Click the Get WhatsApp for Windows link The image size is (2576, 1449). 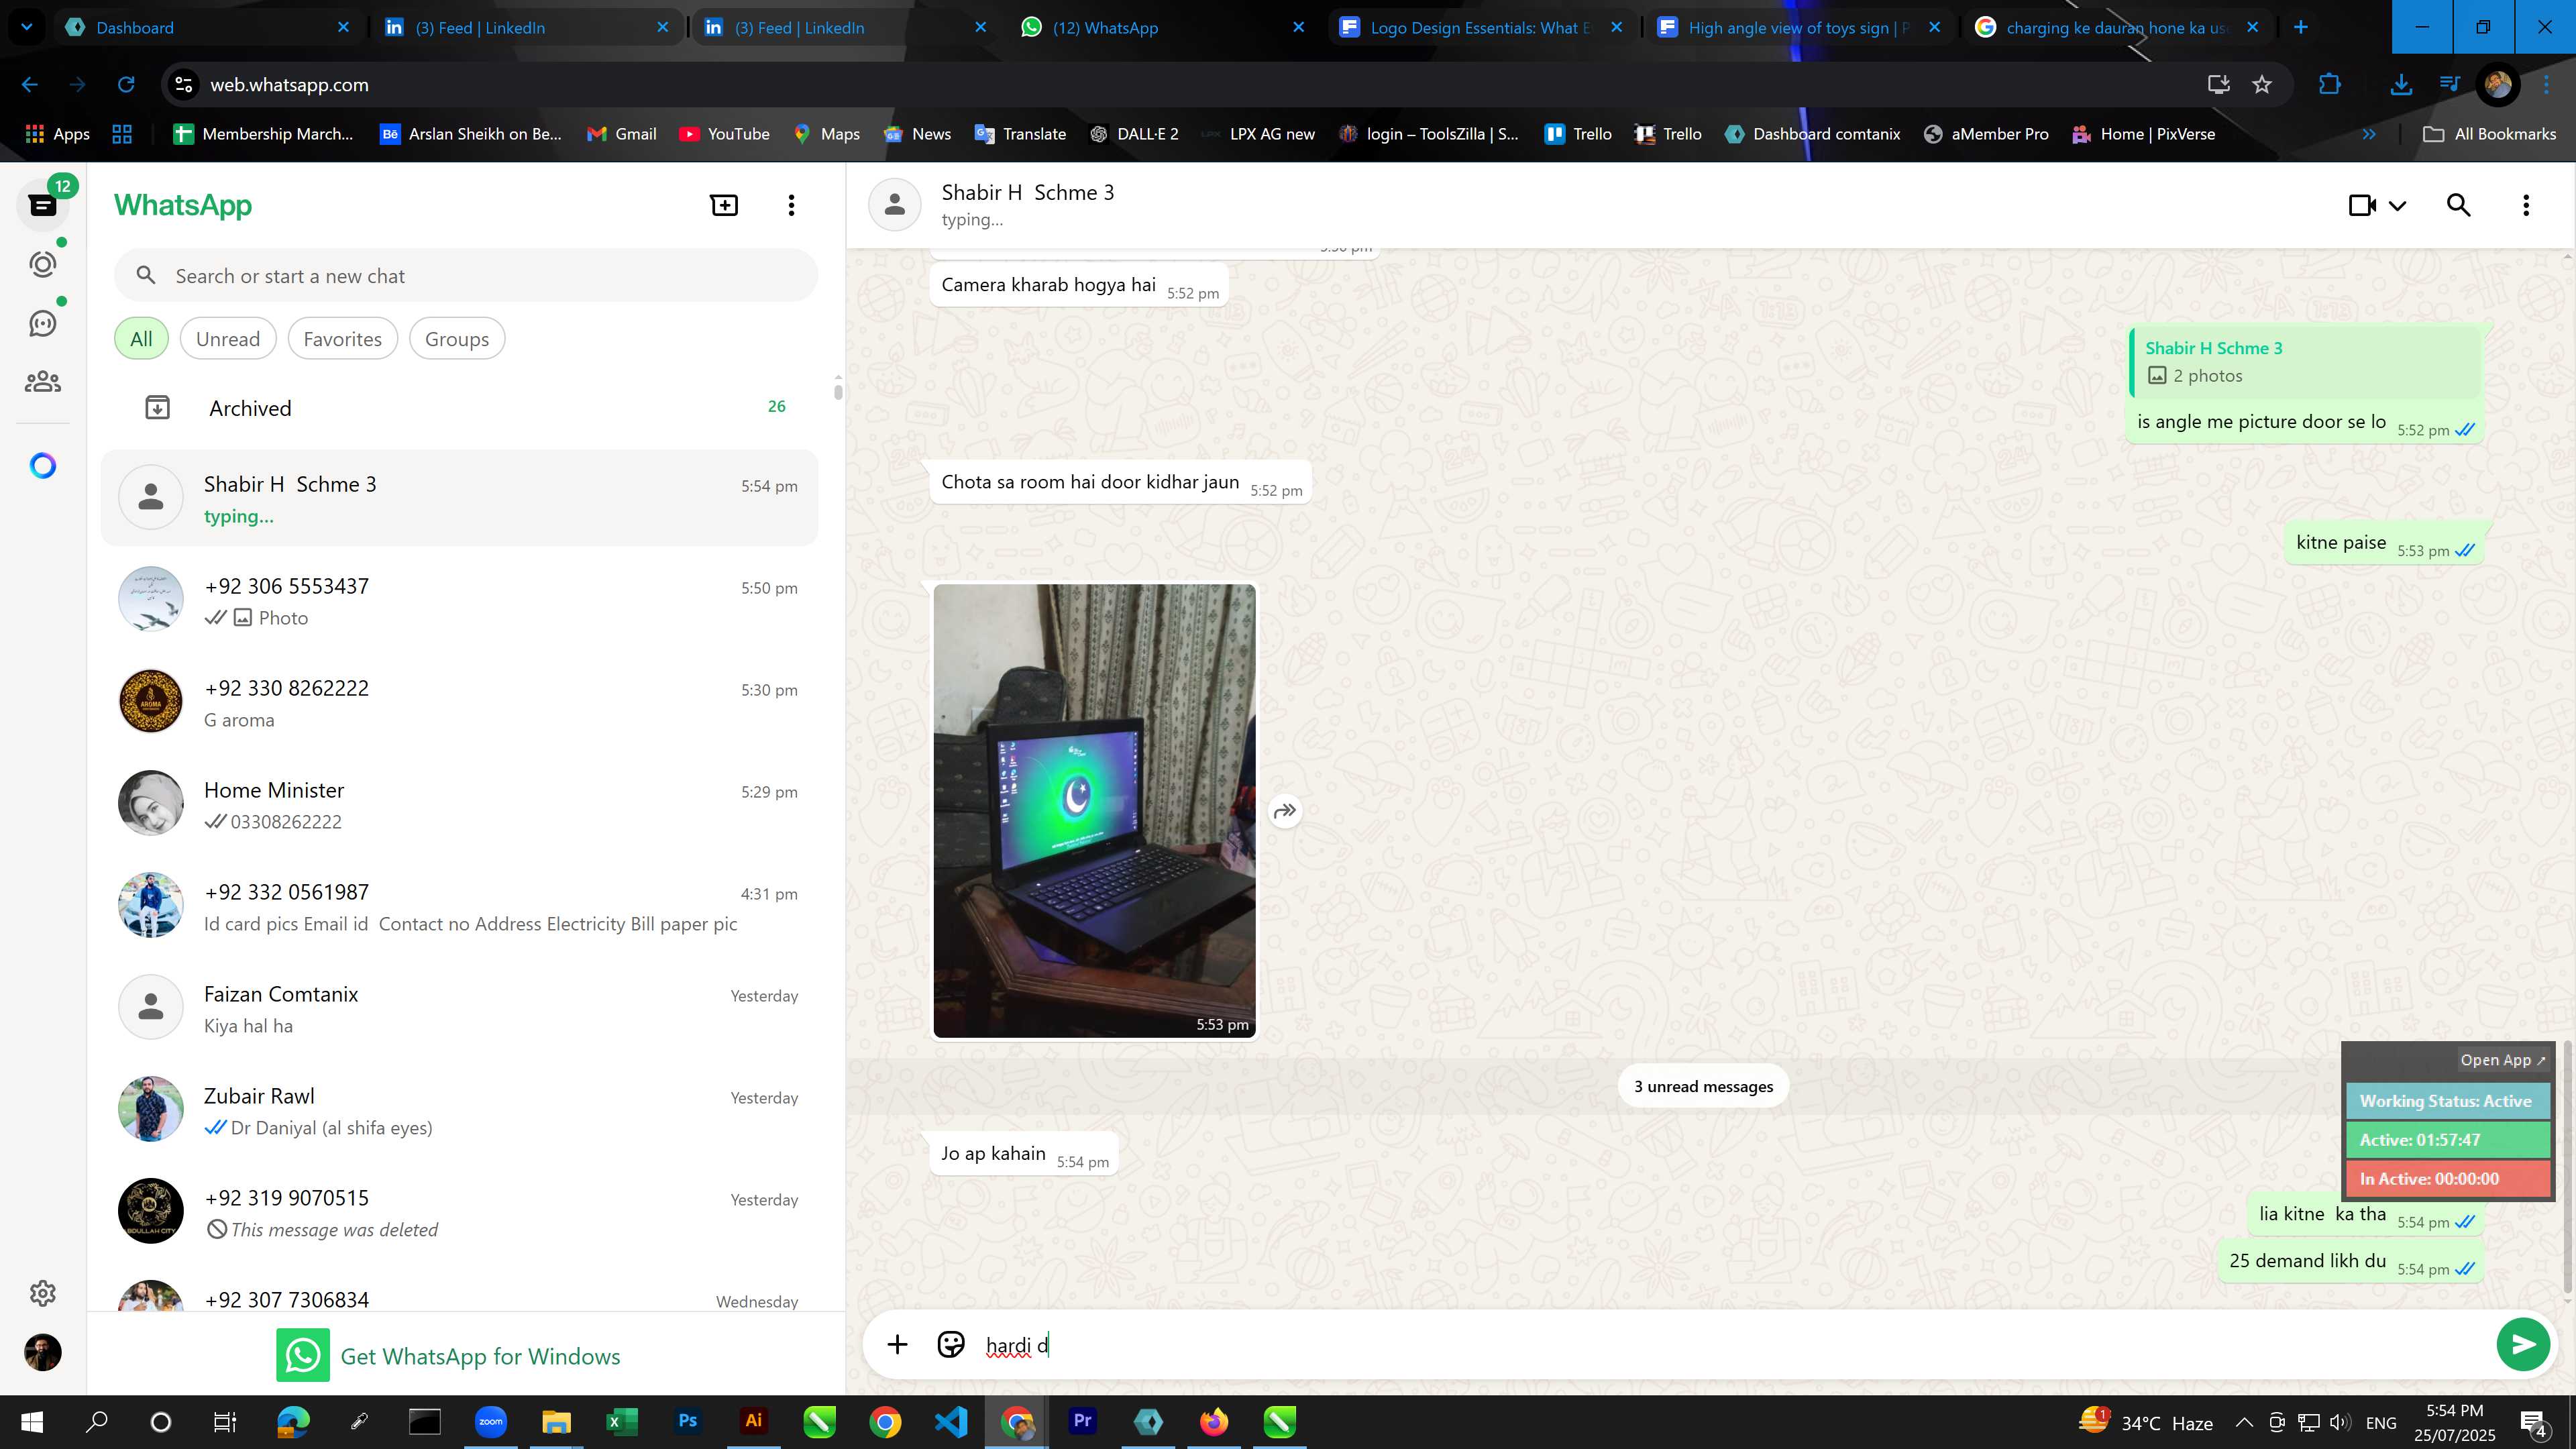click(x=448, y=1355)
